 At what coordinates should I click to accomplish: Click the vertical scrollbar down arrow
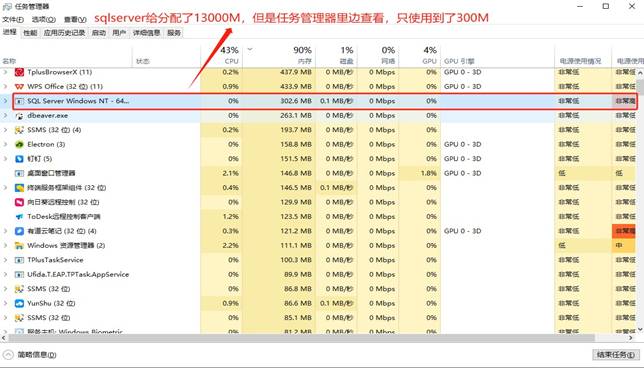coord(640,329)
